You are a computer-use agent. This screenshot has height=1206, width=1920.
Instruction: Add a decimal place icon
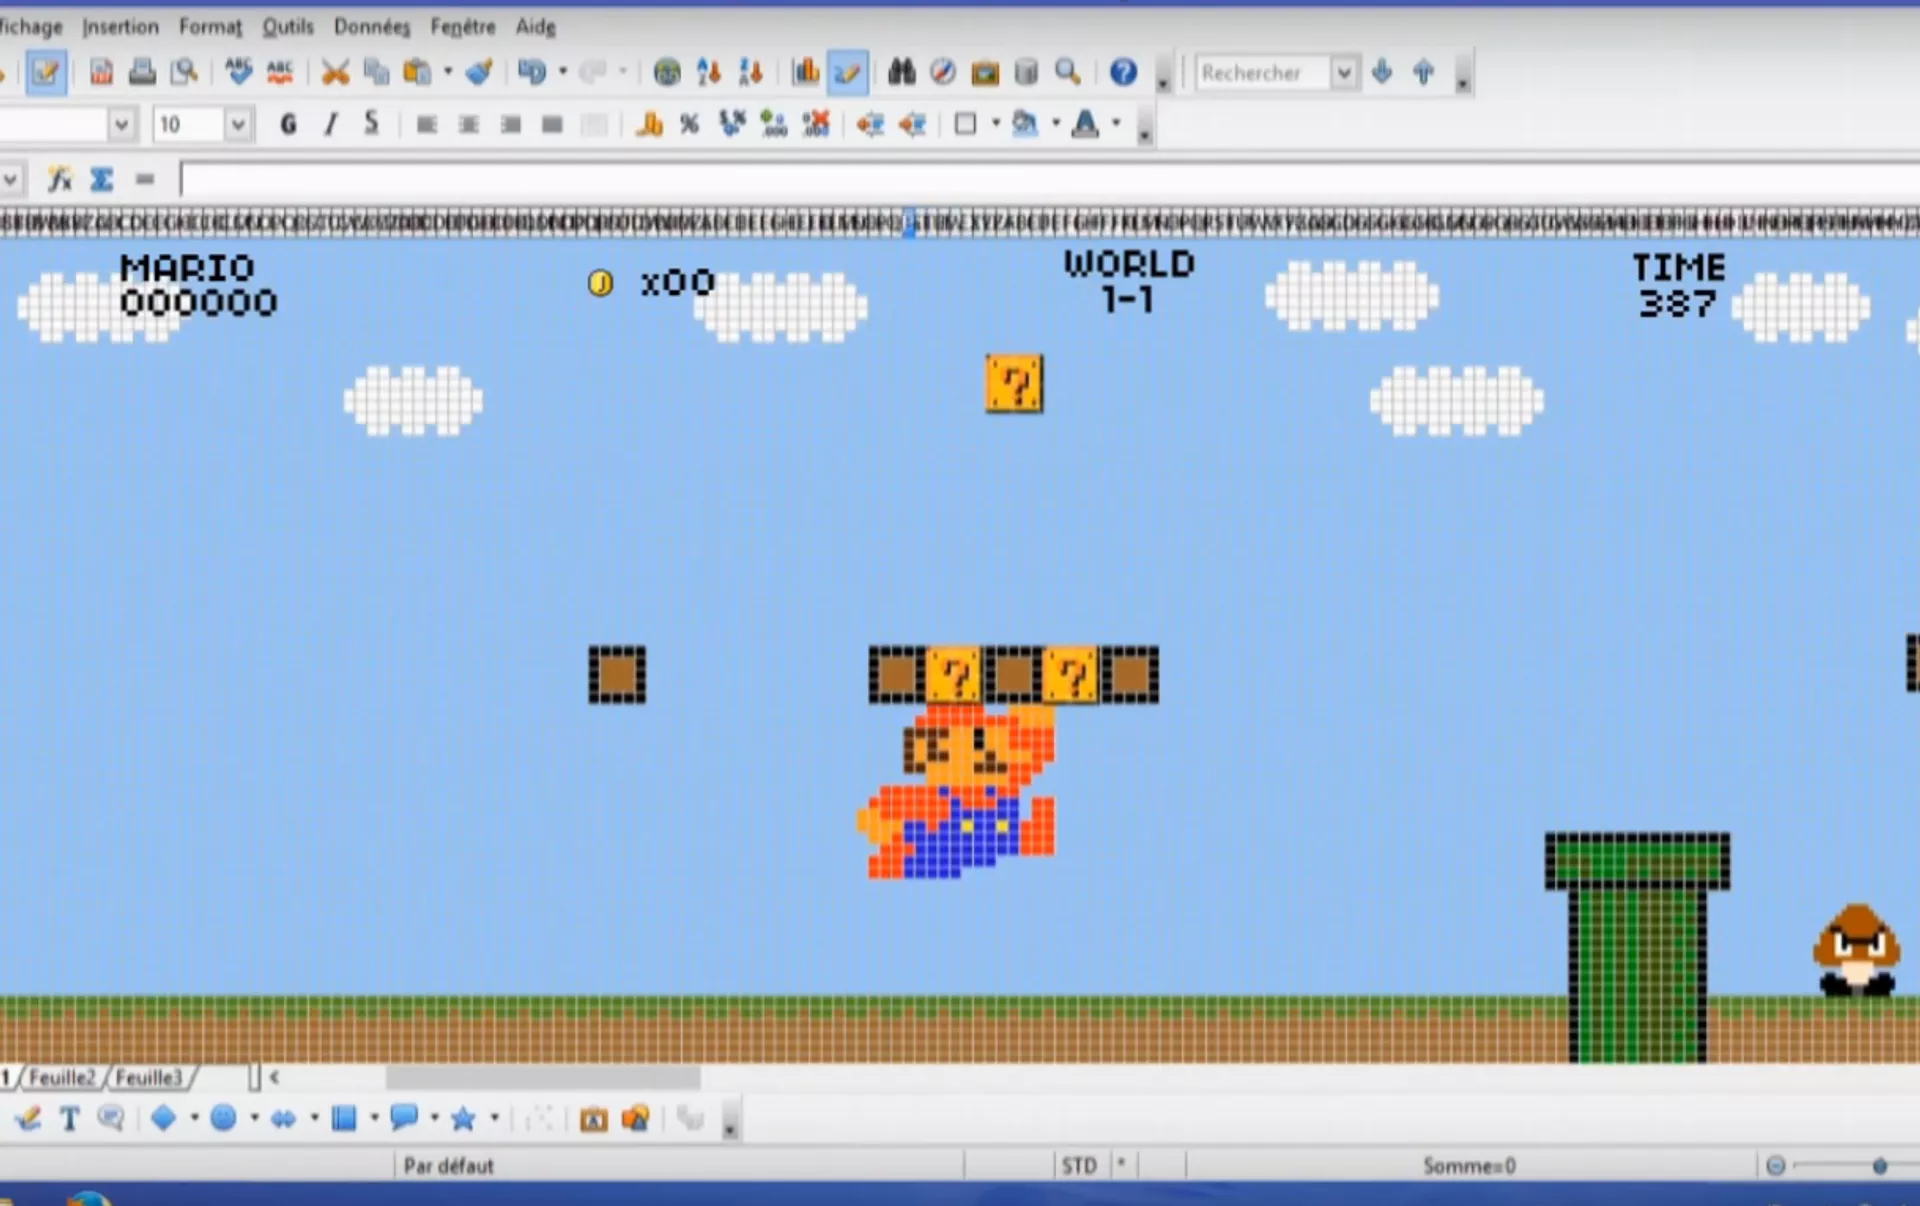[774, 124]
